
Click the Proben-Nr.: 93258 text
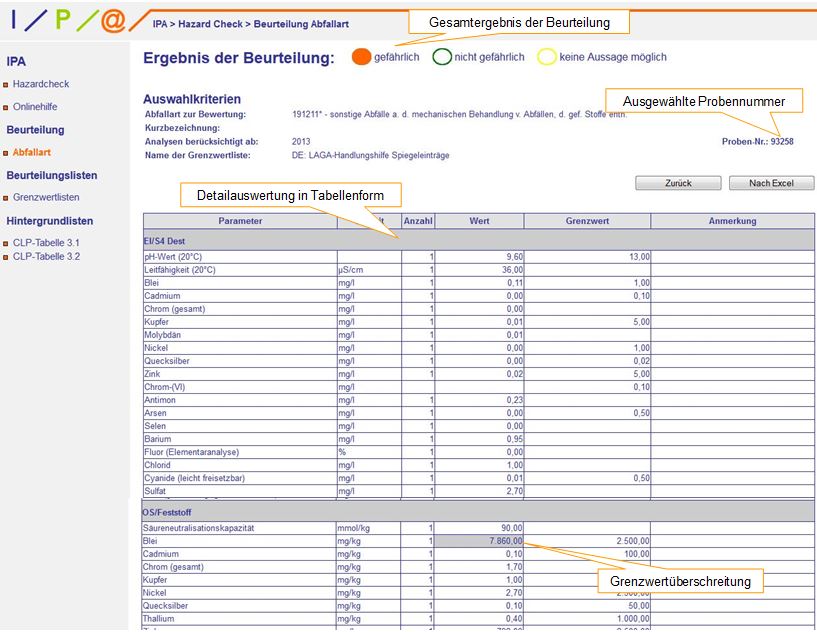click(757, 141)
